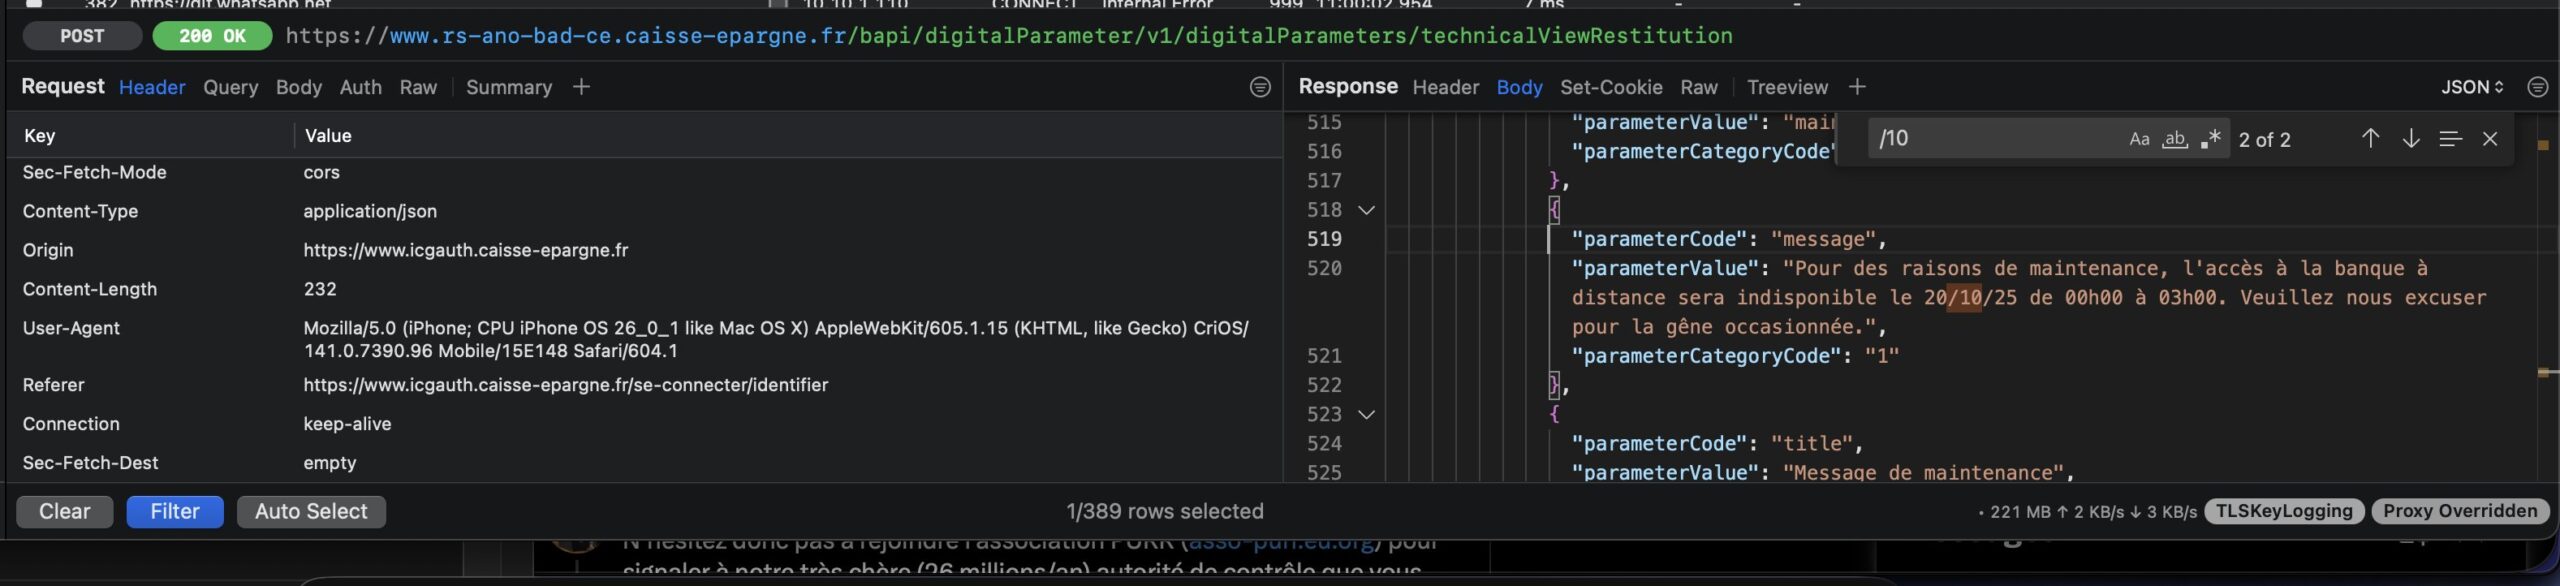Screen dimensions: 2560x586
Task: Click the Filter button
Action: pos(175,511)
